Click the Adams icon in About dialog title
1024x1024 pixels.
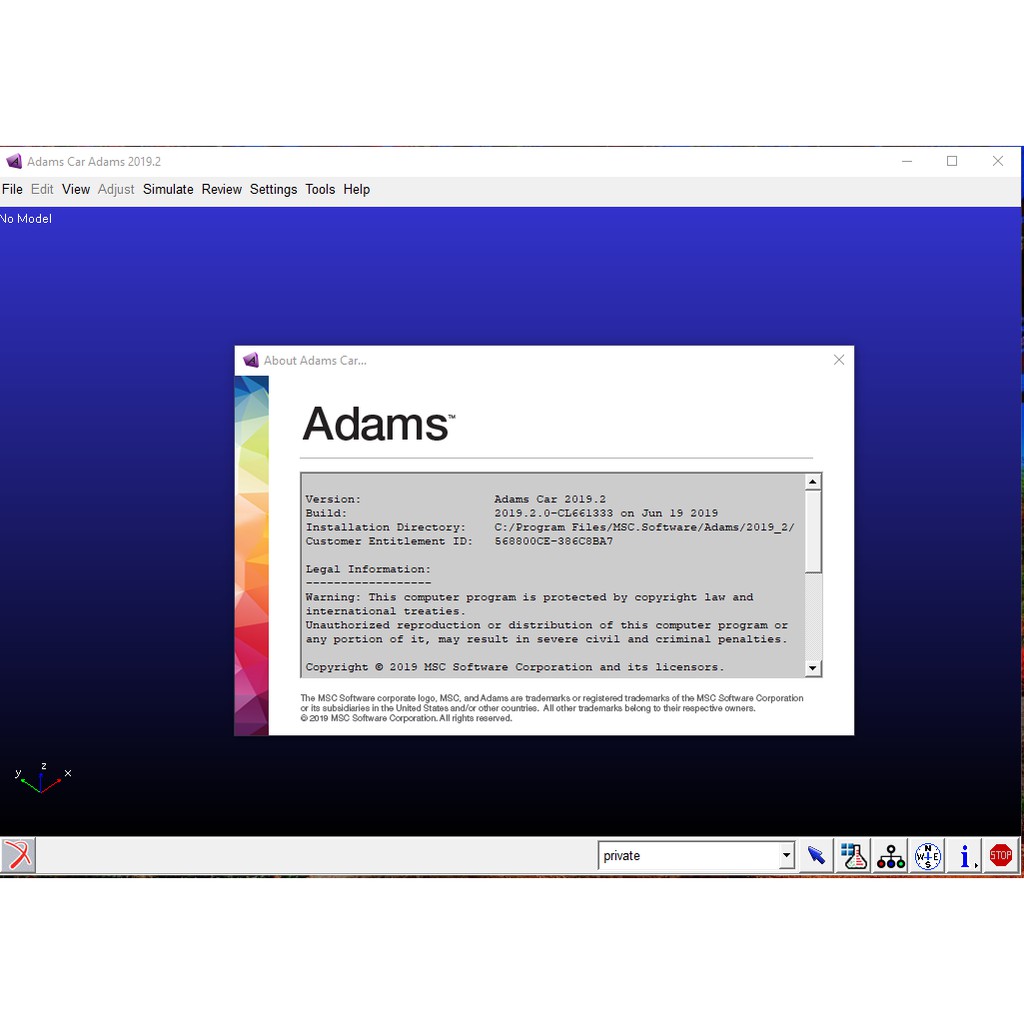tap(251, 360)
